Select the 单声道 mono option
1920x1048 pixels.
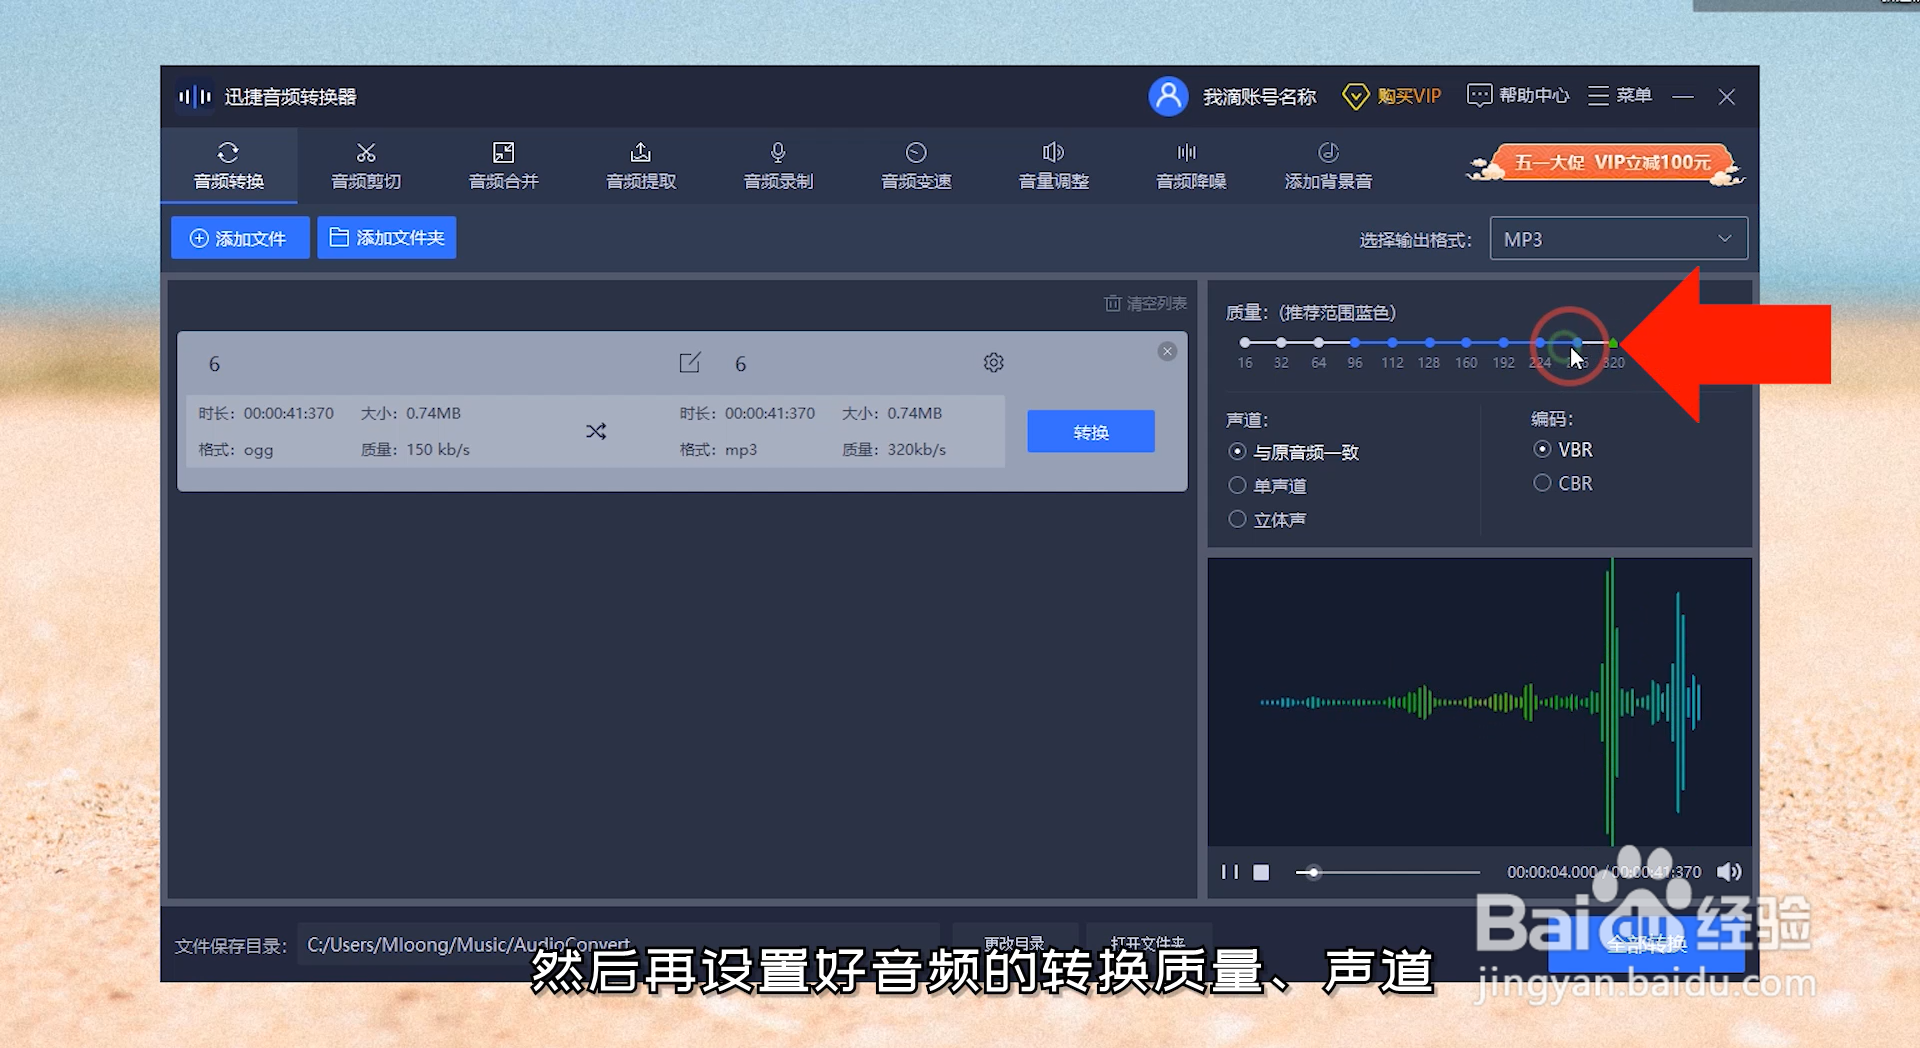(1267, 486)
